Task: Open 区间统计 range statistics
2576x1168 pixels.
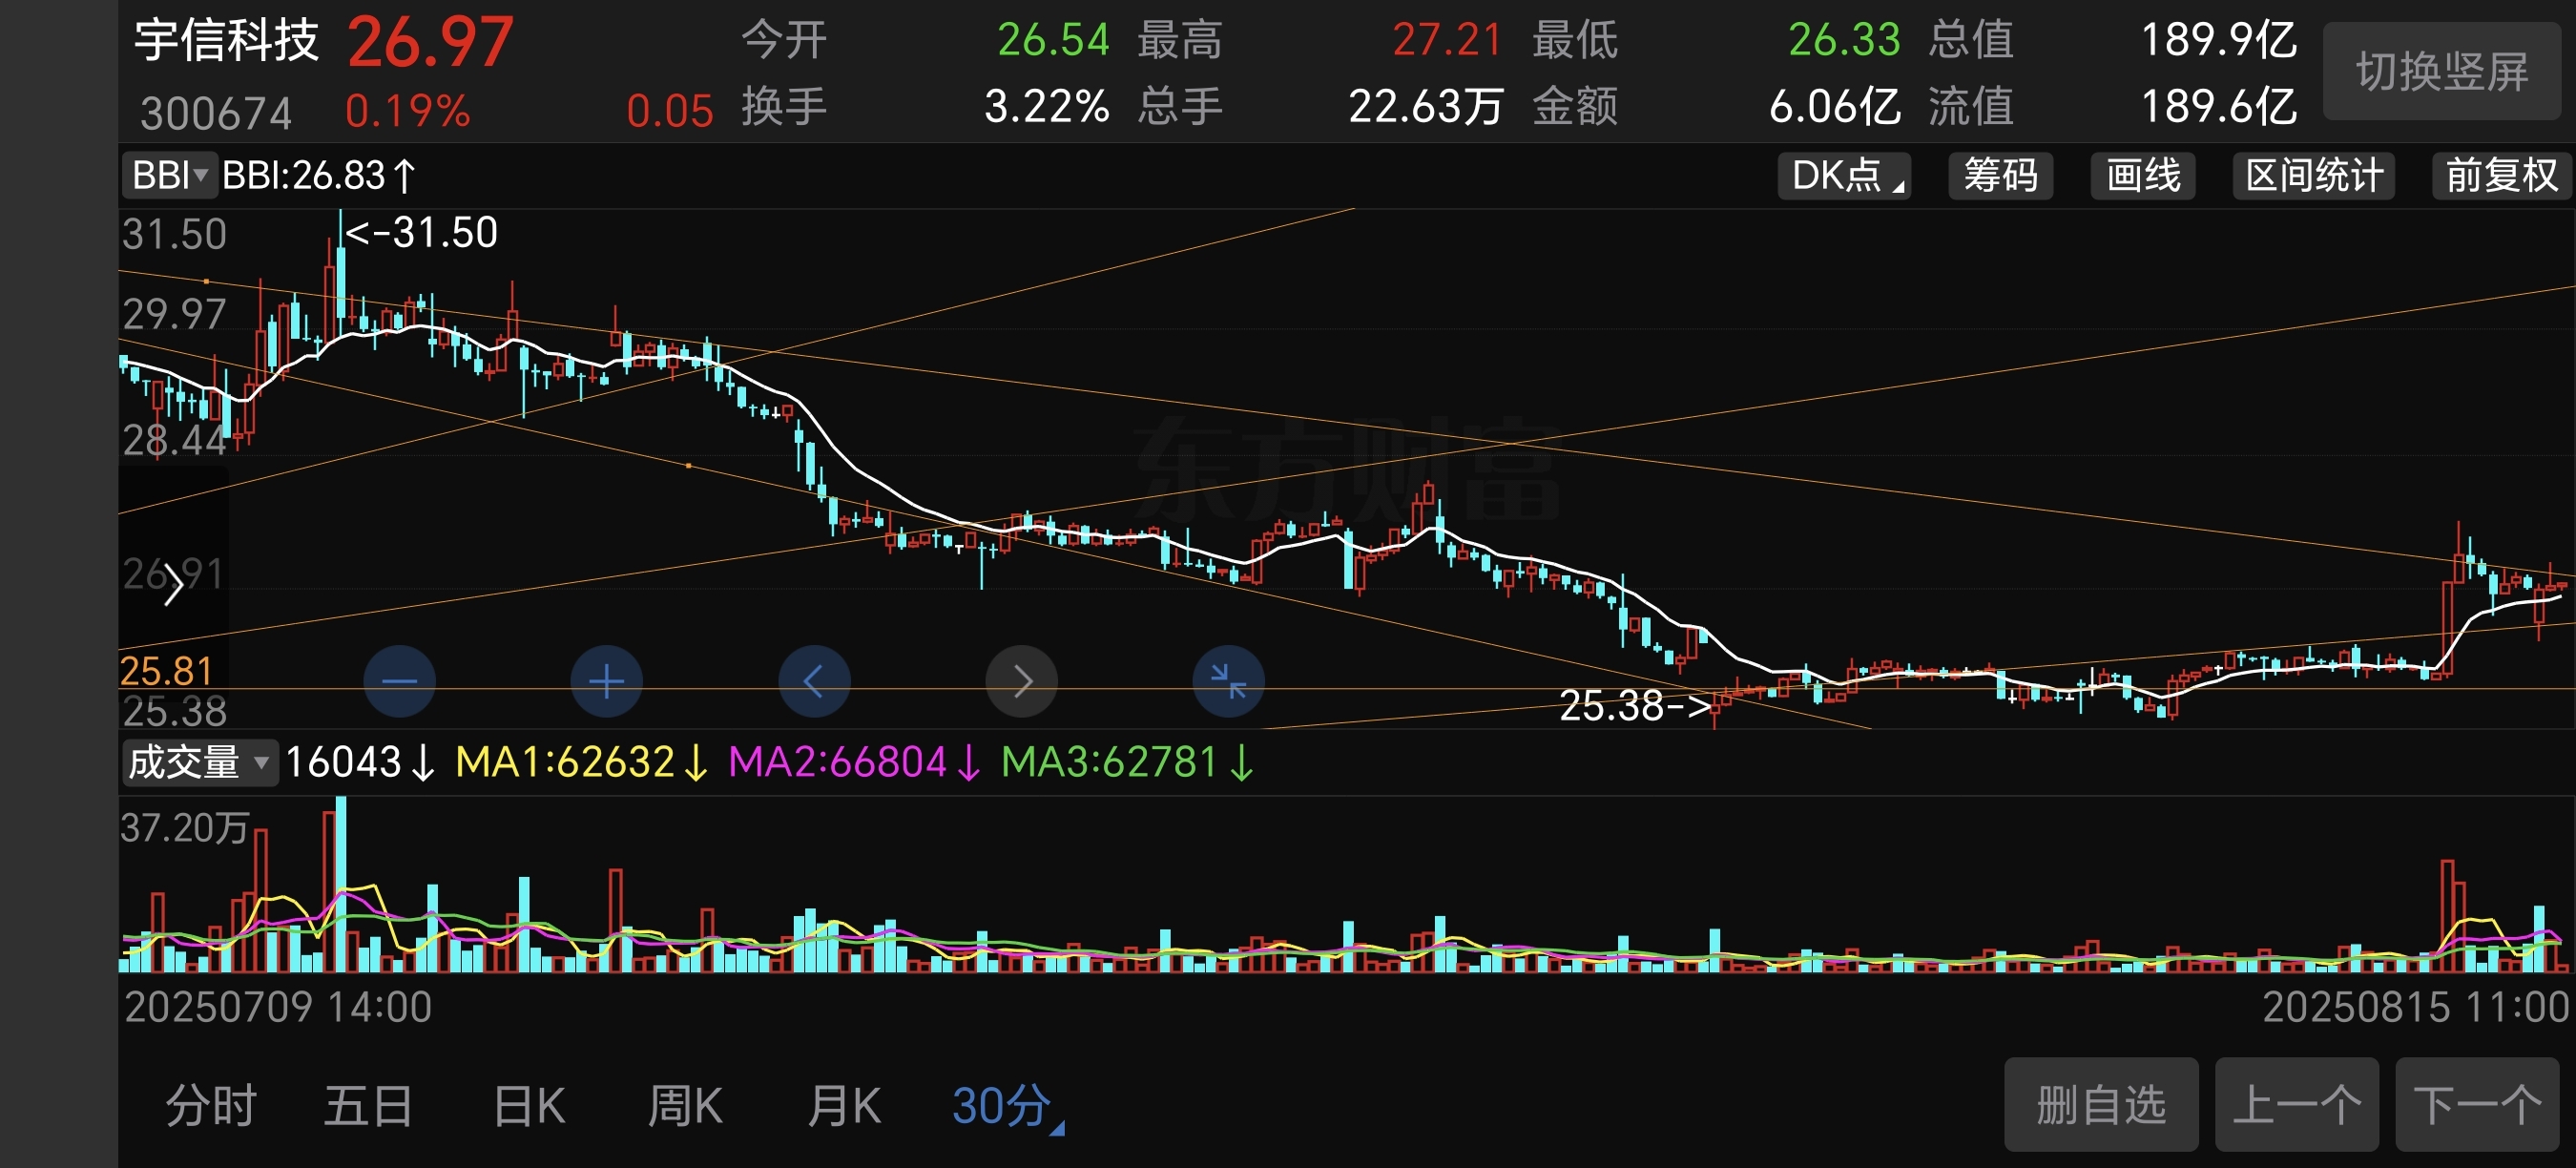Action: point(2313,176)
